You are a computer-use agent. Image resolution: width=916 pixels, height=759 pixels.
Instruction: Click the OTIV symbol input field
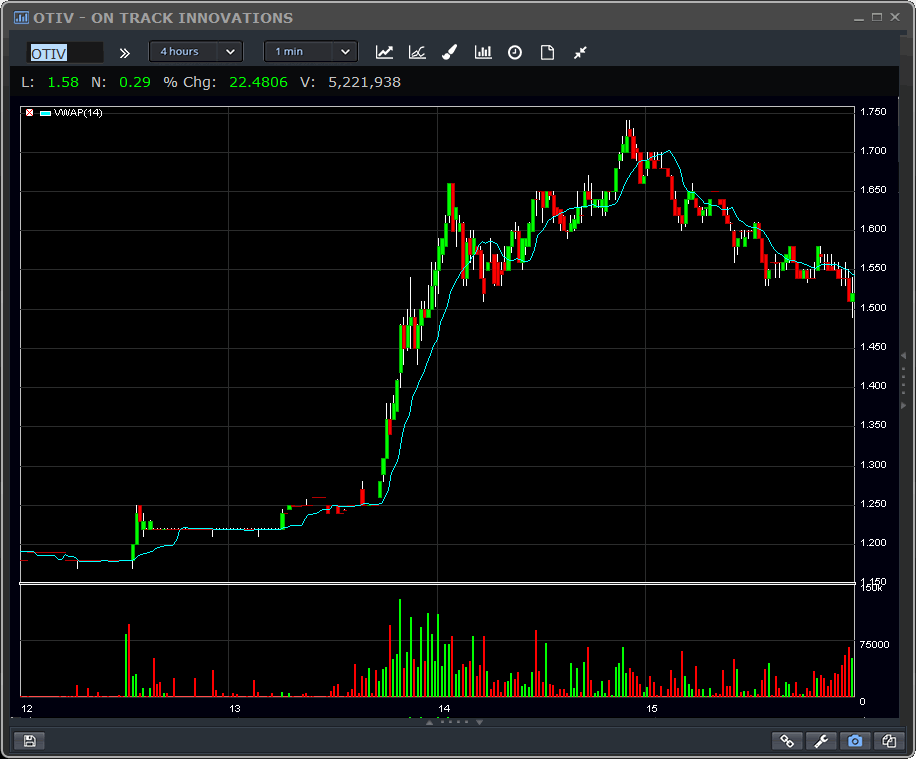(65, 53)
